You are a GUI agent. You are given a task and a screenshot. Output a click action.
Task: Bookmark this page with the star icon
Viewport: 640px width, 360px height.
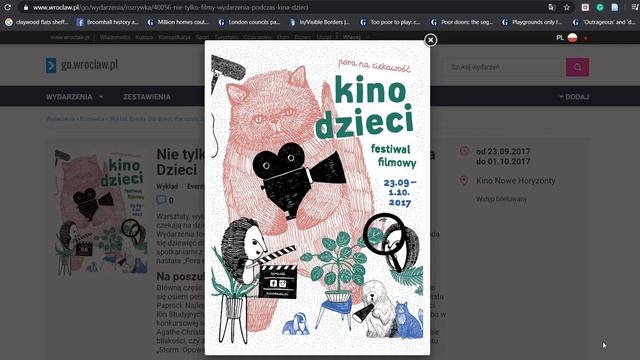pos(567,7)
